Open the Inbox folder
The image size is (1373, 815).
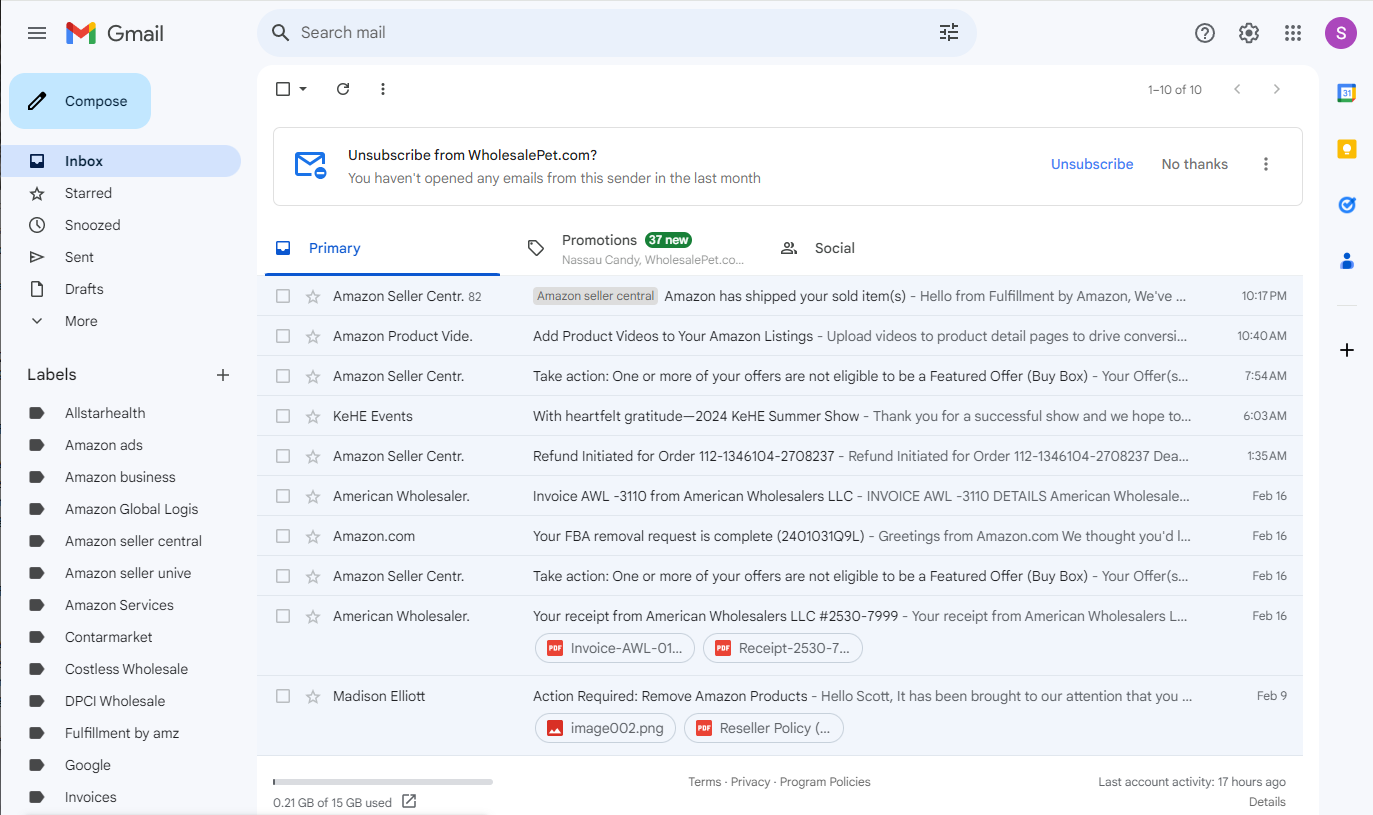pyautogui.click(x=120, y=161)
